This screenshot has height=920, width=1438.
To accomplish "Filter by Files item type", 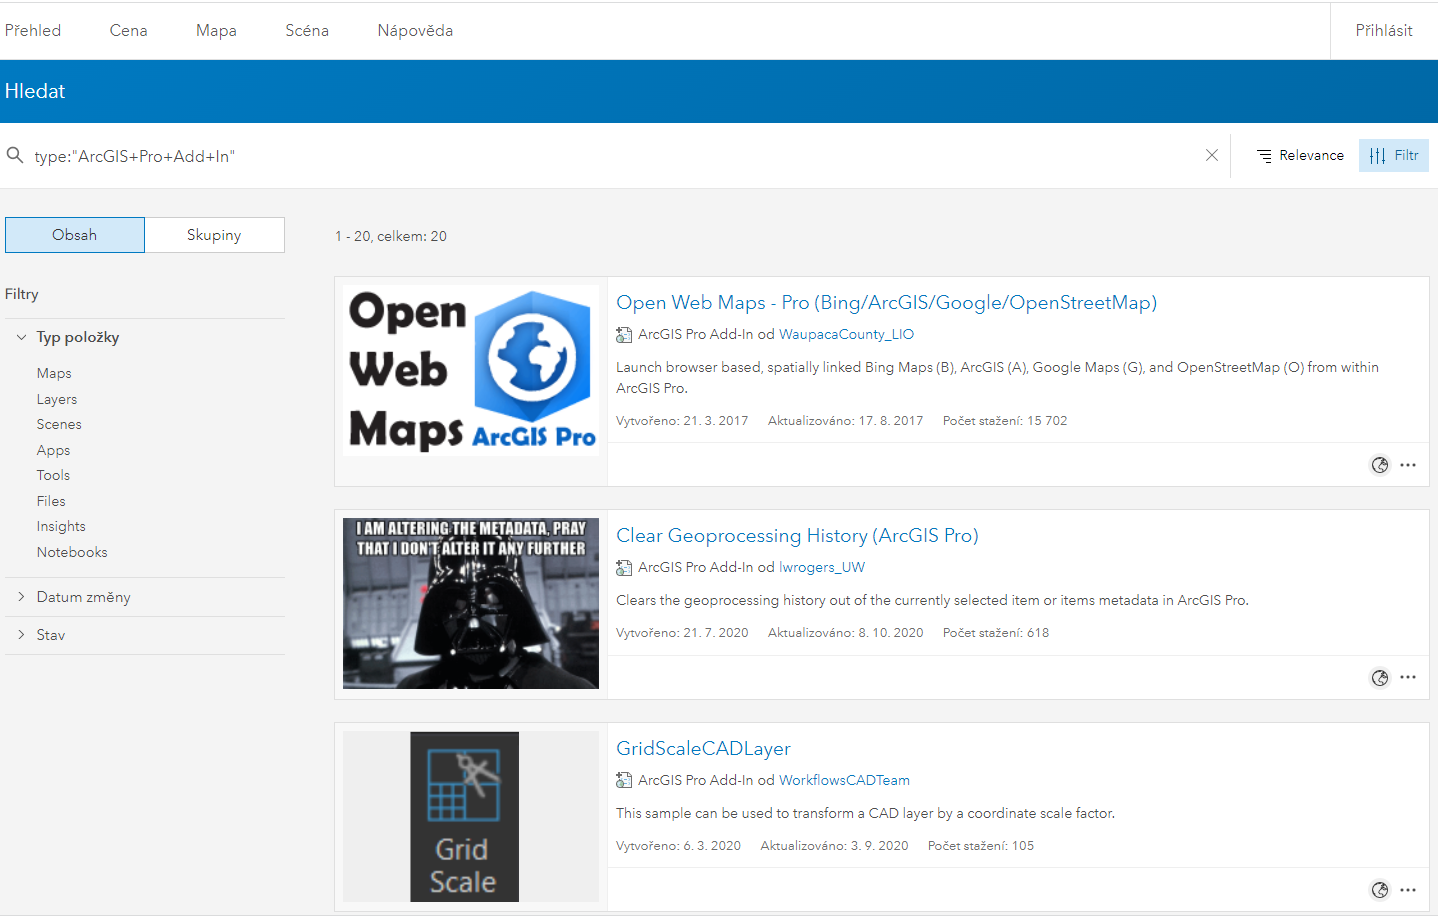I will 51,501.
